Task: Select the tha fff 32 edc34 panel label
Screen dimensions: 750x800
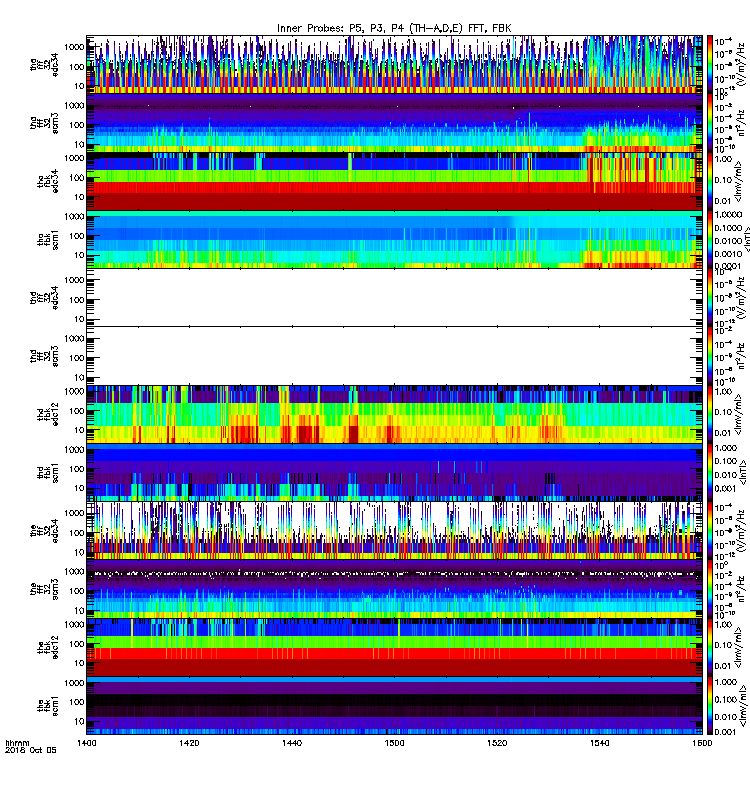Action: (44, 65)
